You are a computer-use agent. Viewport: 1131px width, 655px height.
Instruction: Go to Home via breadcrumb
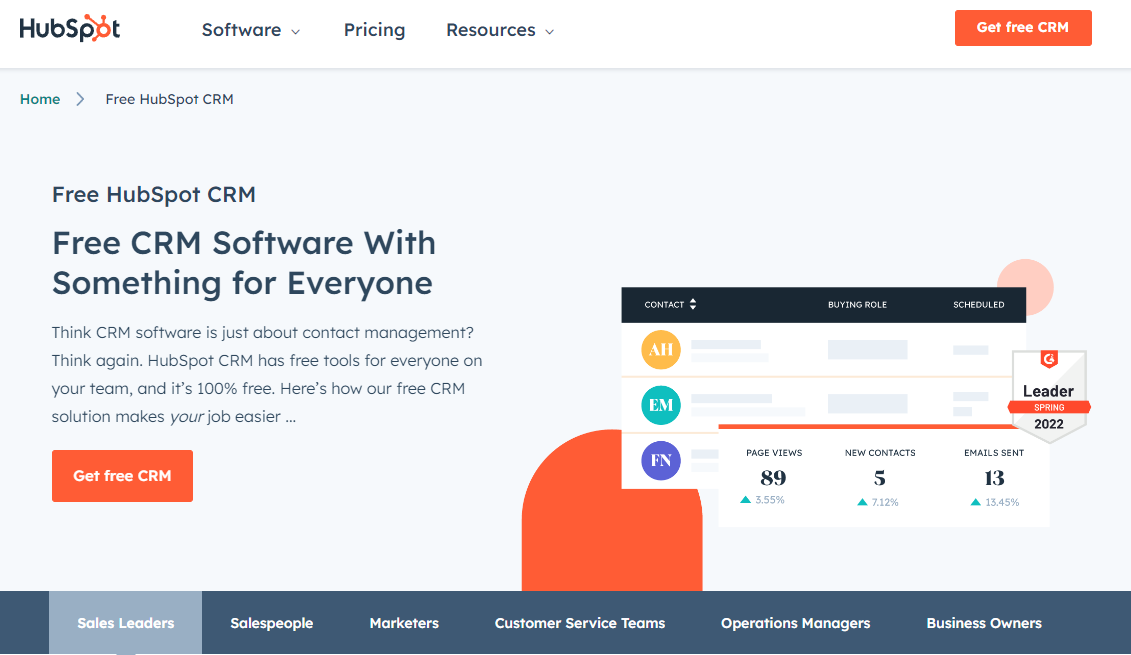(40, 100)
